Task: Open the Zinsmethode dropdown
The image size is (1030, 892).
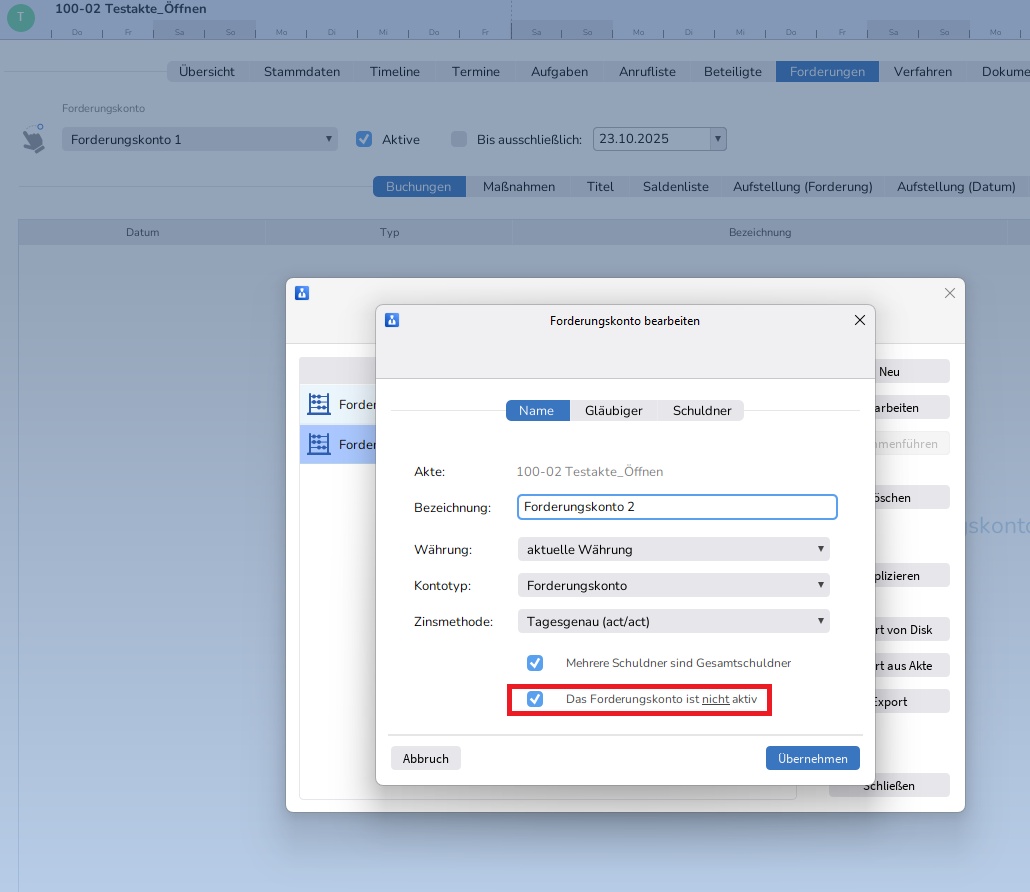Action: pyautogui.click(x=673, y=621)
